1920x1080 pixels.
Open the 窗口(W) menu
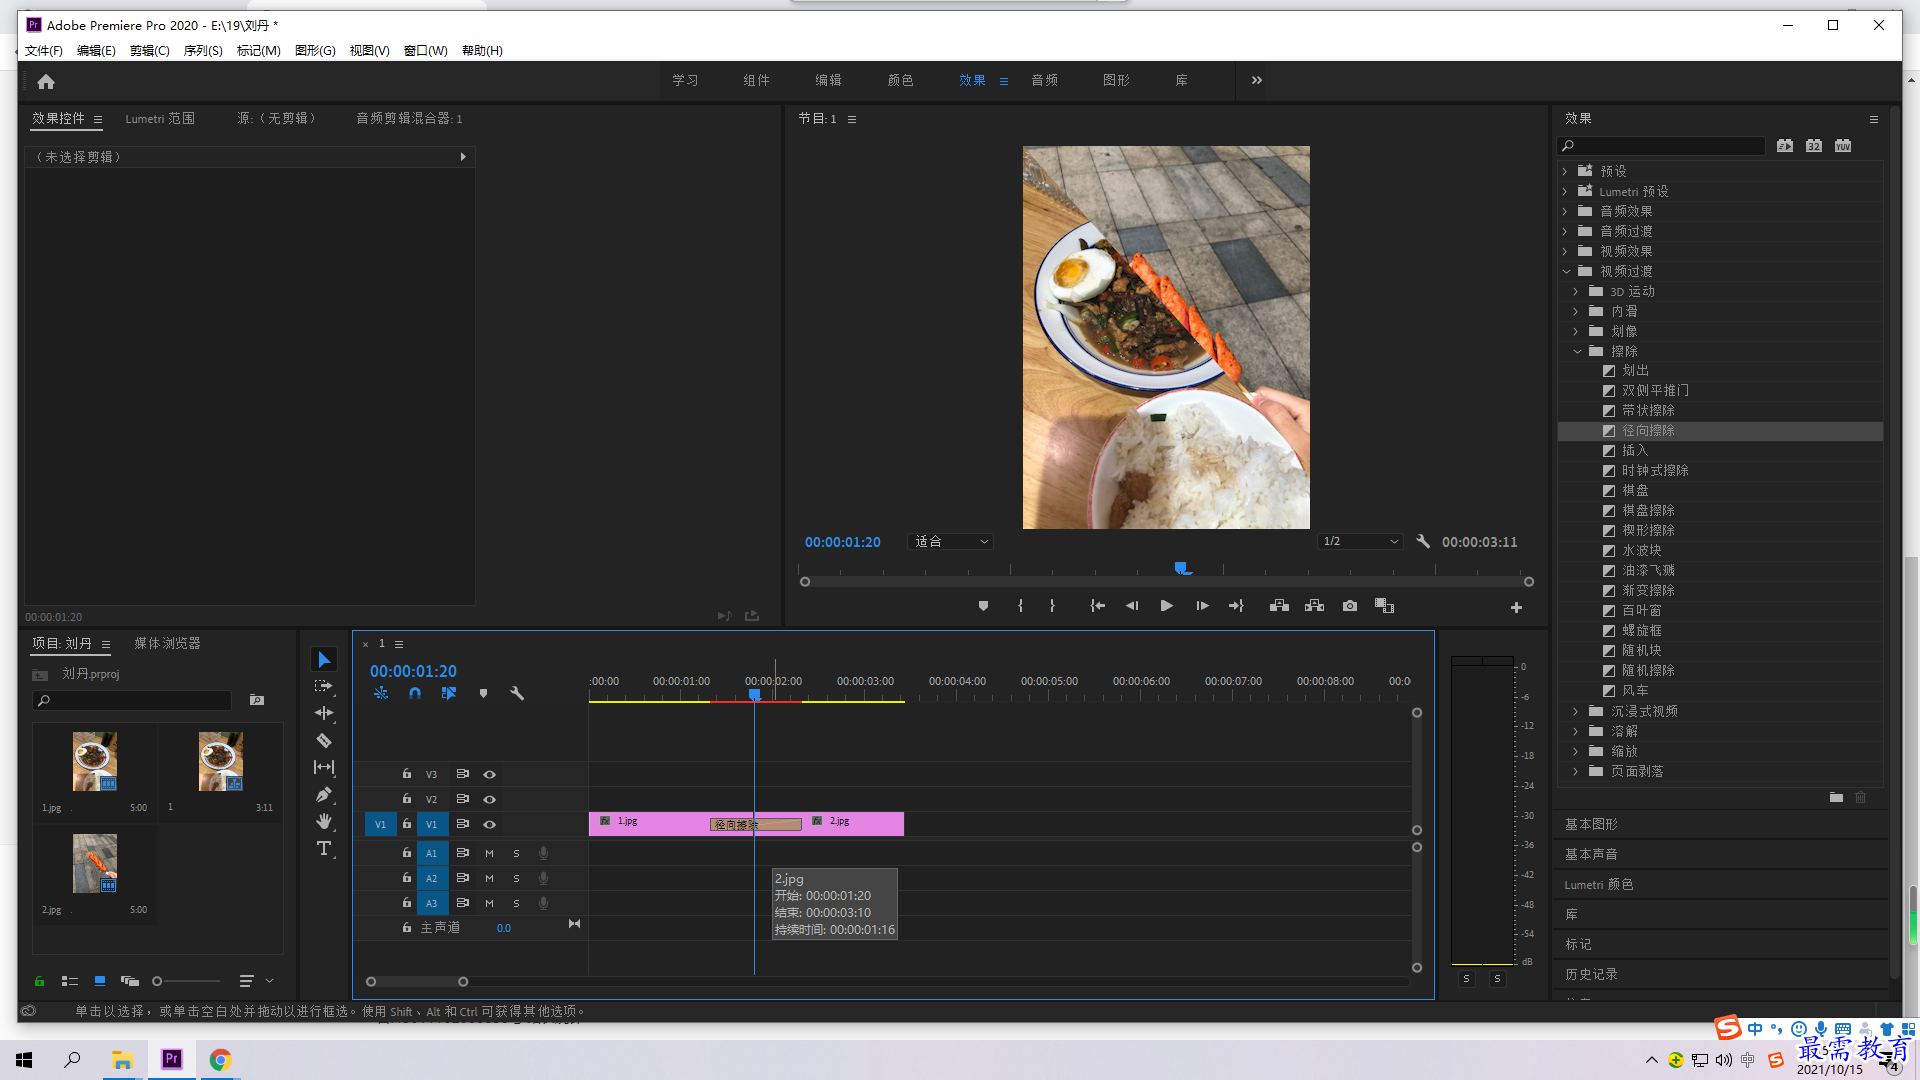[426, 51]
